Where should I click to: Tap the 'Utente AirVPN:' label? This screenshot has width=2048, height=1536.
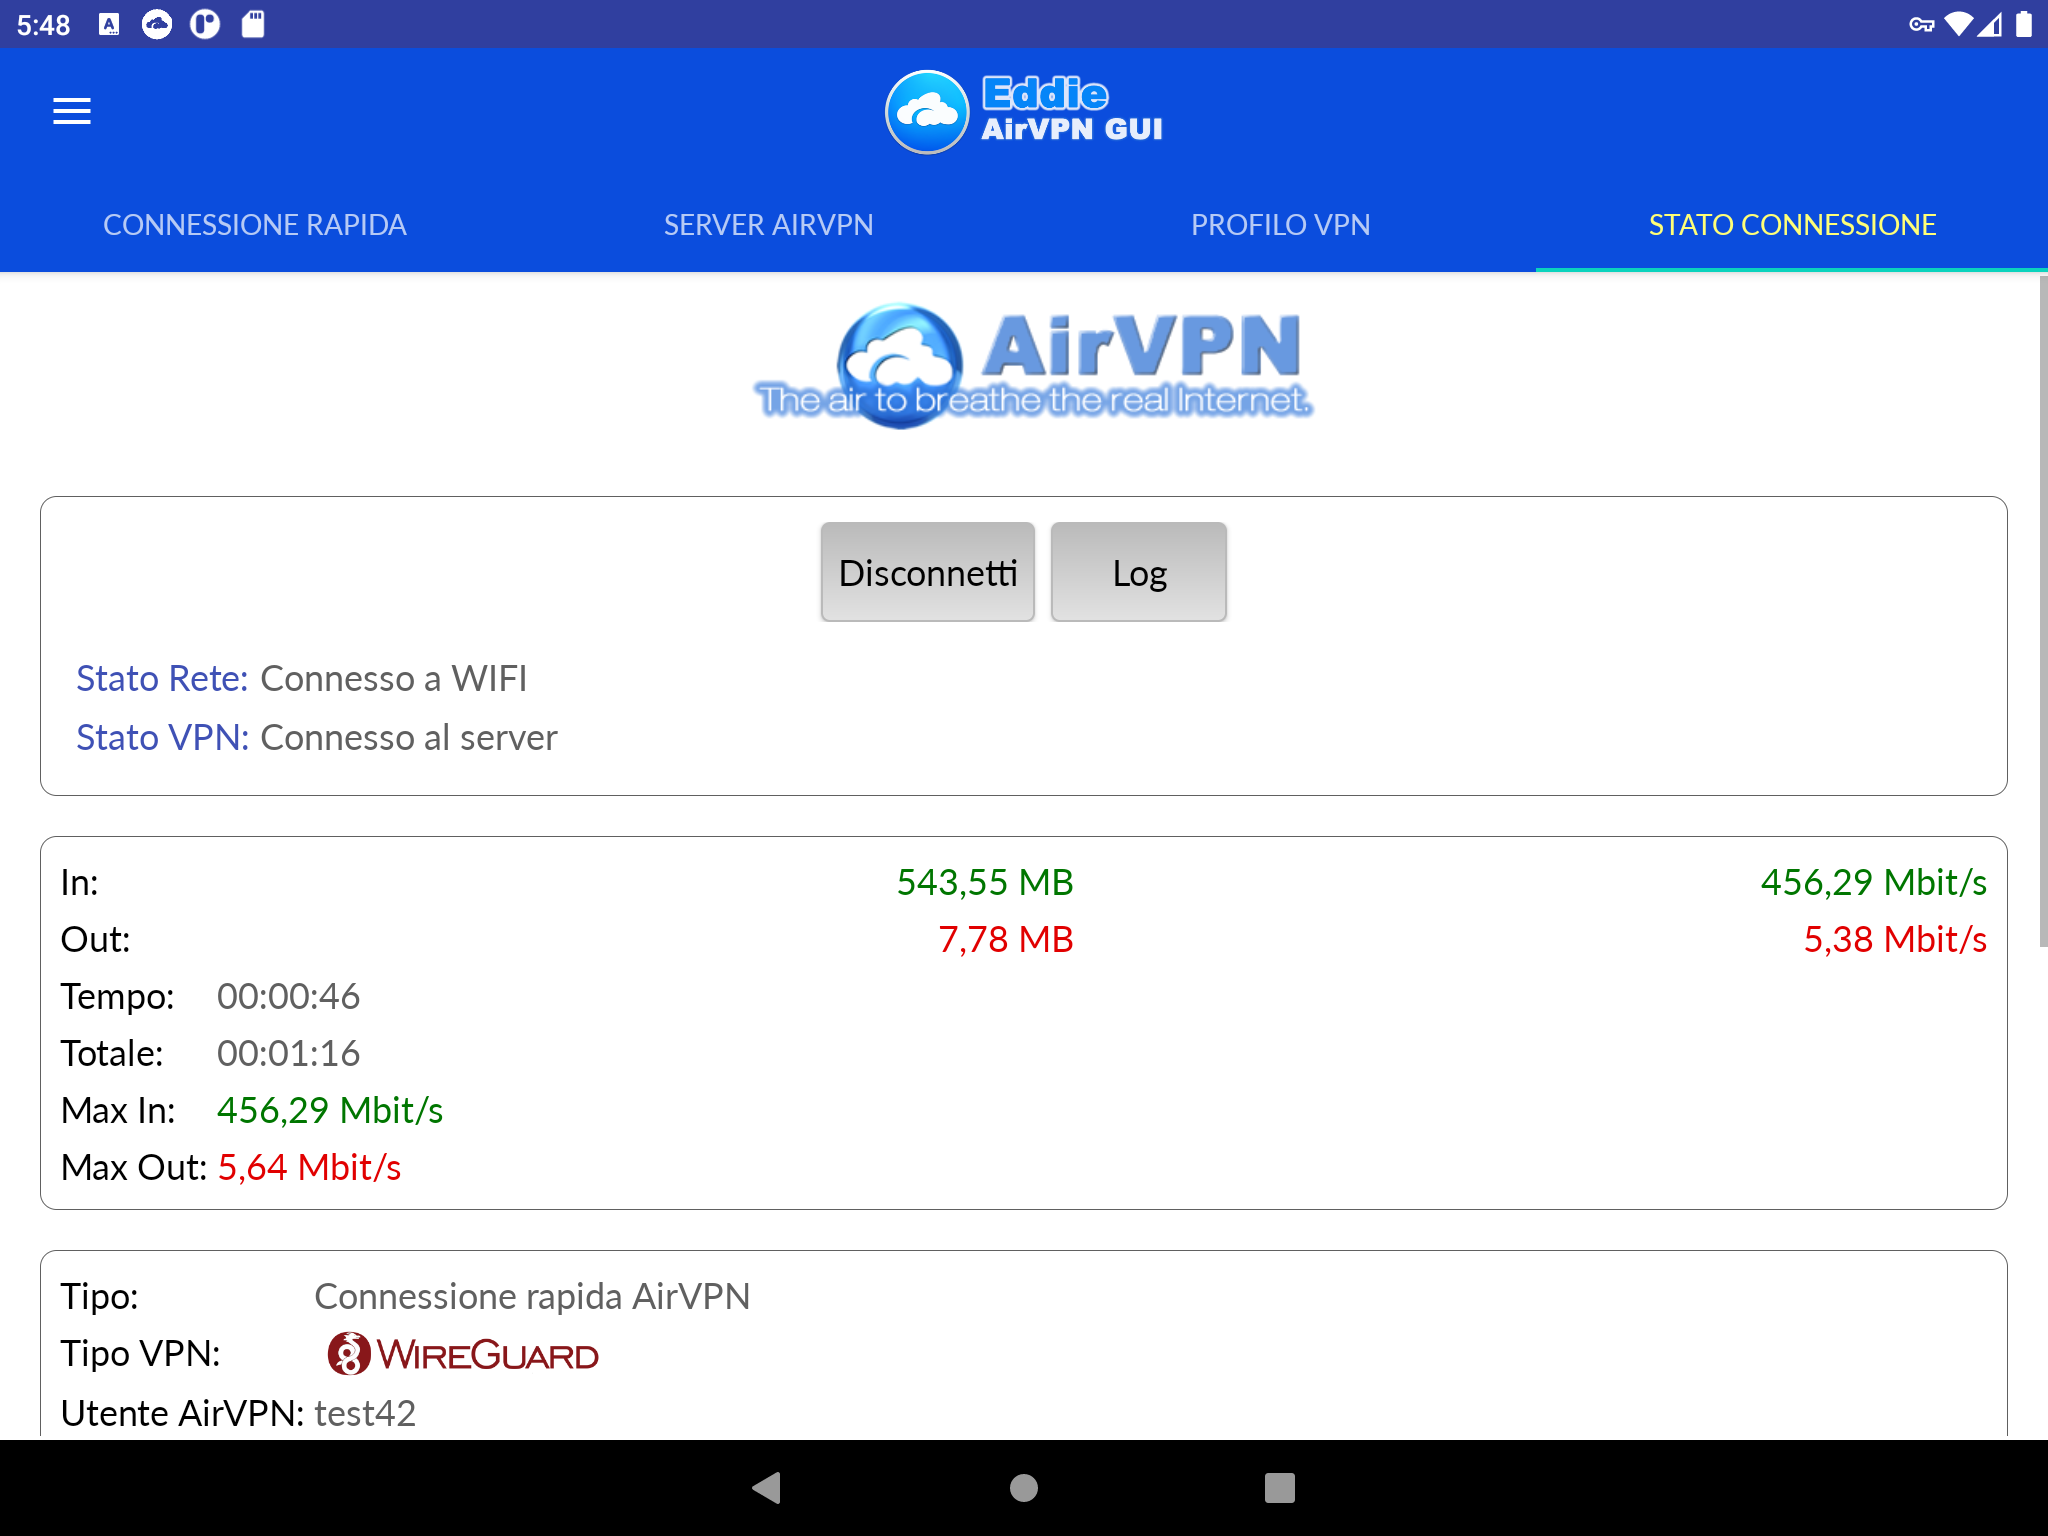(182, 1413)
